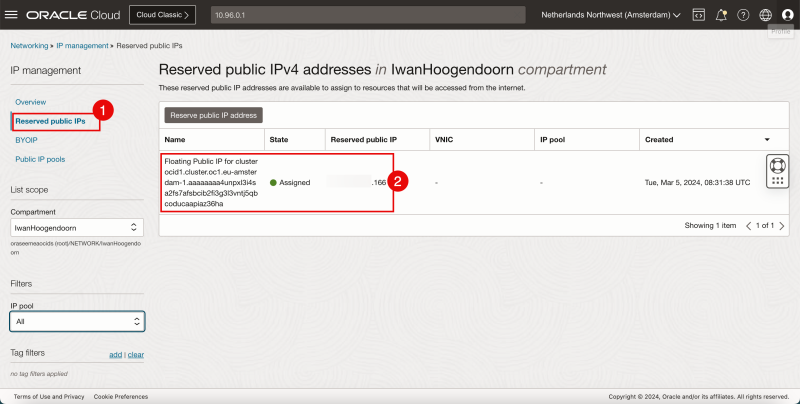Viewport: 800px width, 404px height.
Task: Go to Public IP pools section
Action: pyautogui.click(x=40, y=159)
